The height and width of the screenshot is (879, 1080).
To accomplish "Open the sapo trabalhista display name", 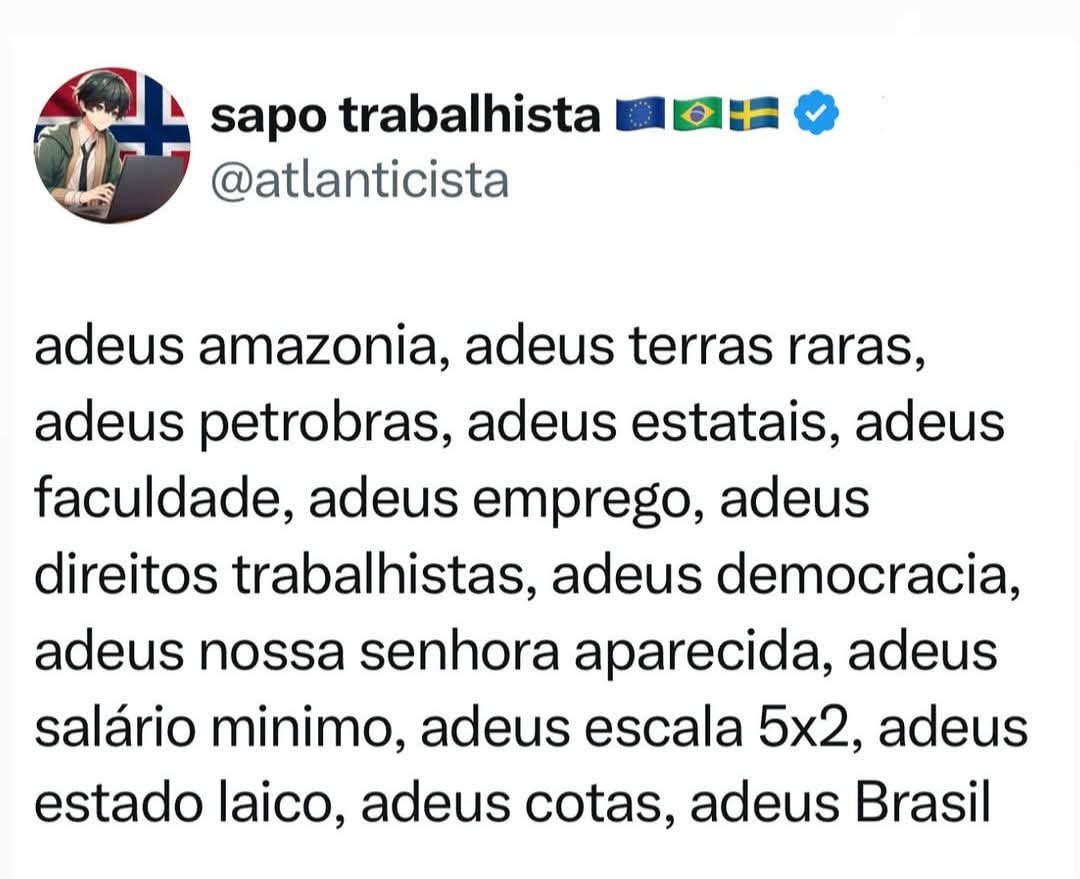I will pos(405,114).
